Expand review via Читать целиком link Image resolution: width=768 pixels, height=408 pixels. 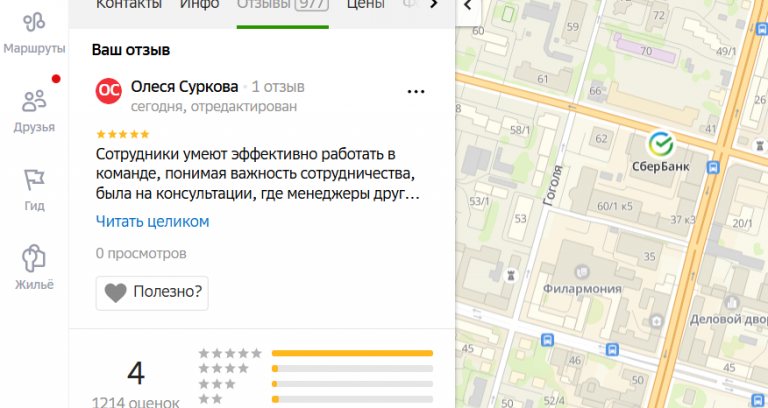tap(152, 221)
